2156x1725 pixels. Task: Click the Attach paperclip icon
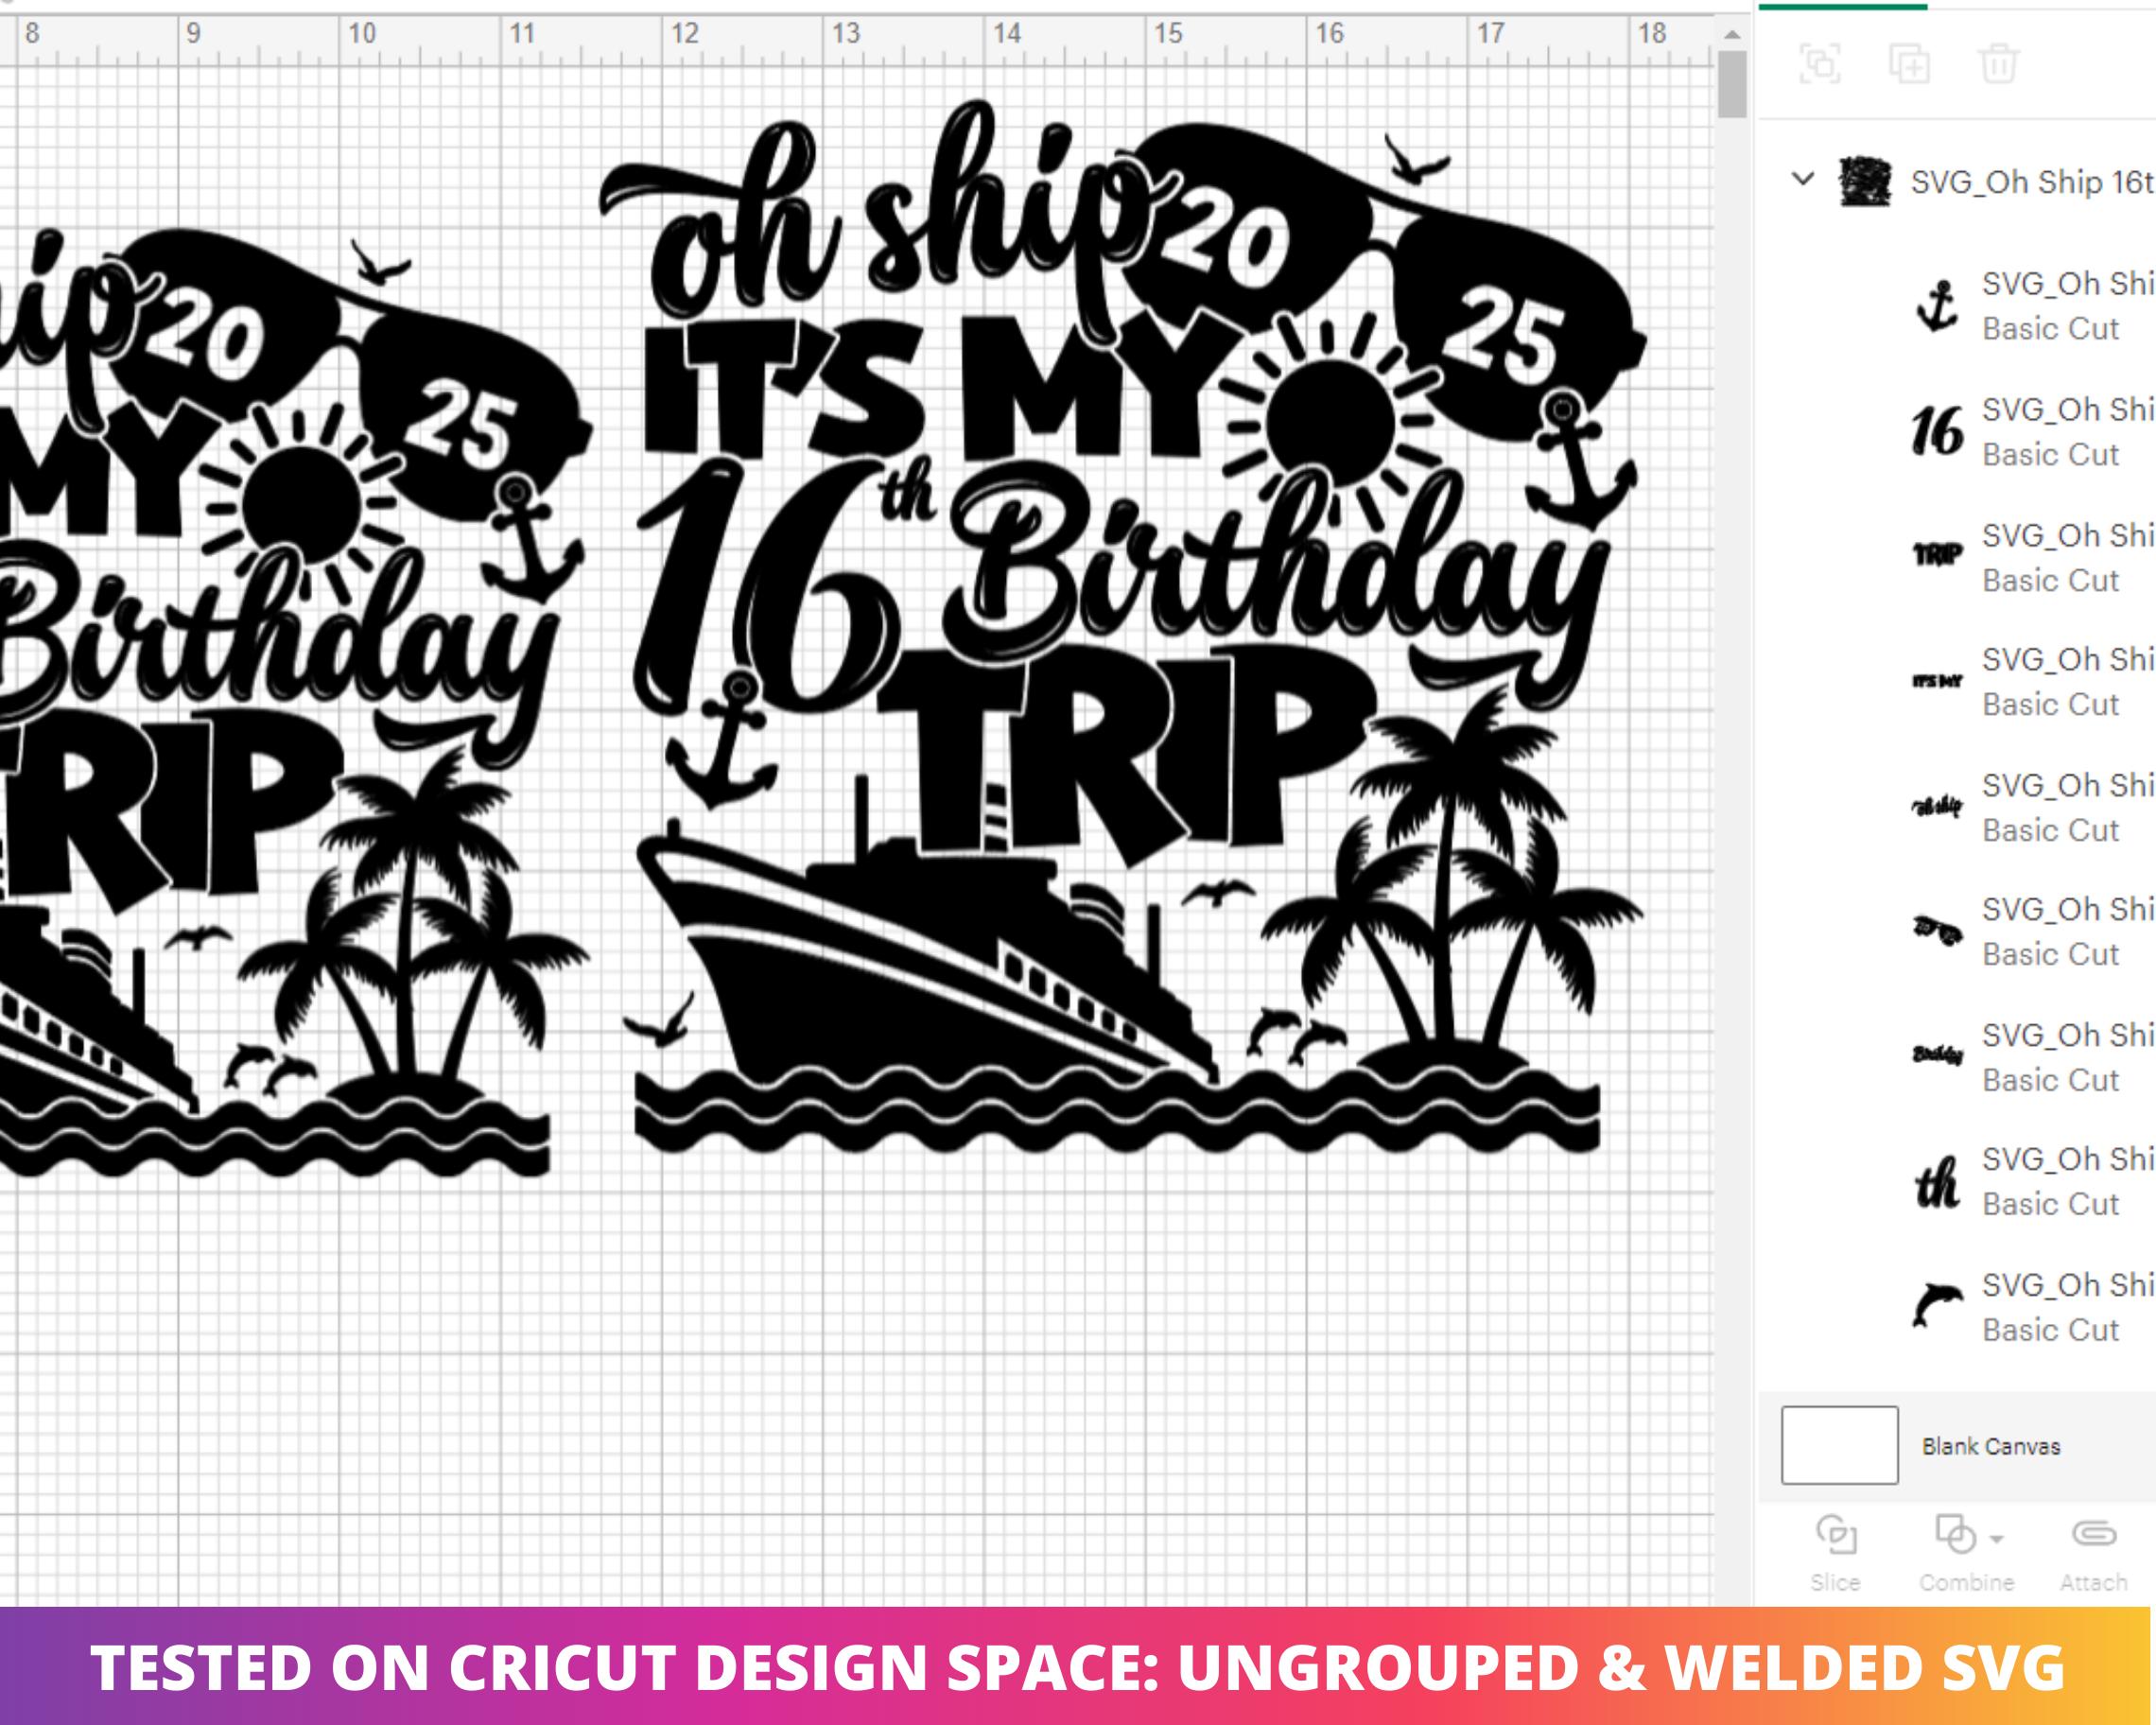2094,1534
